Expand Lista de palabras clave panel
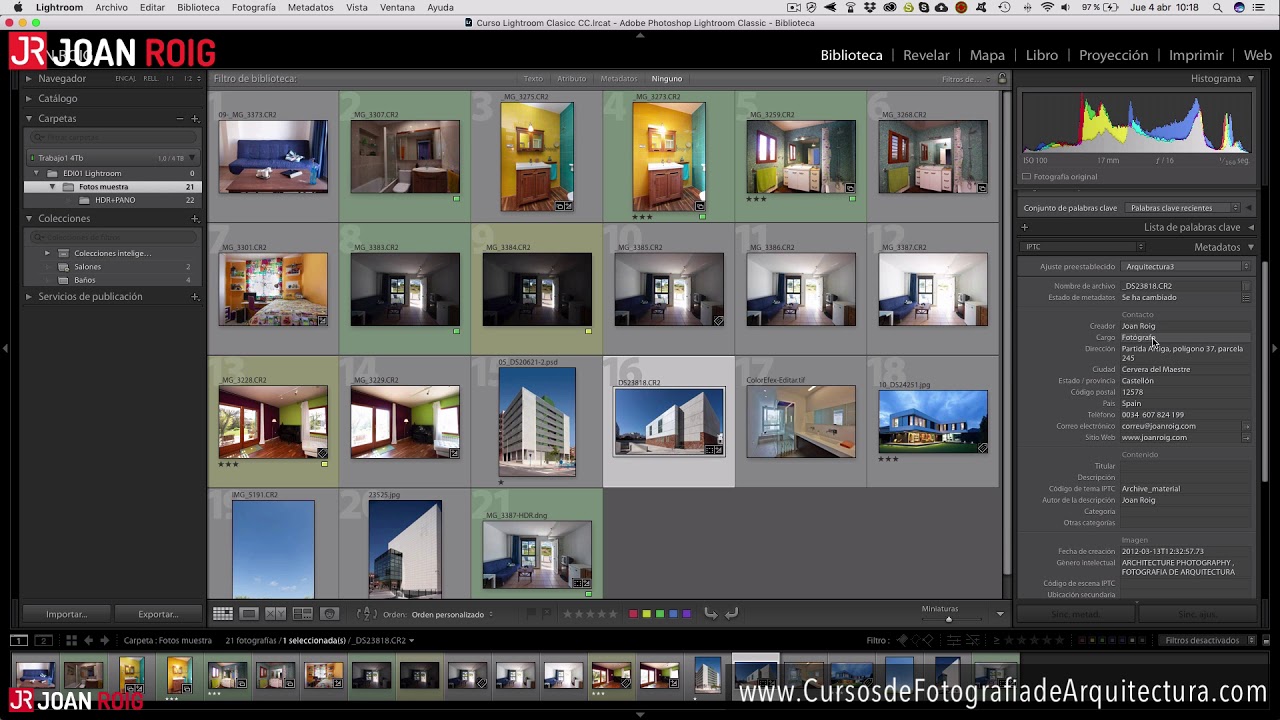This screenshot has width=1280, height=720. [1250, 227]
